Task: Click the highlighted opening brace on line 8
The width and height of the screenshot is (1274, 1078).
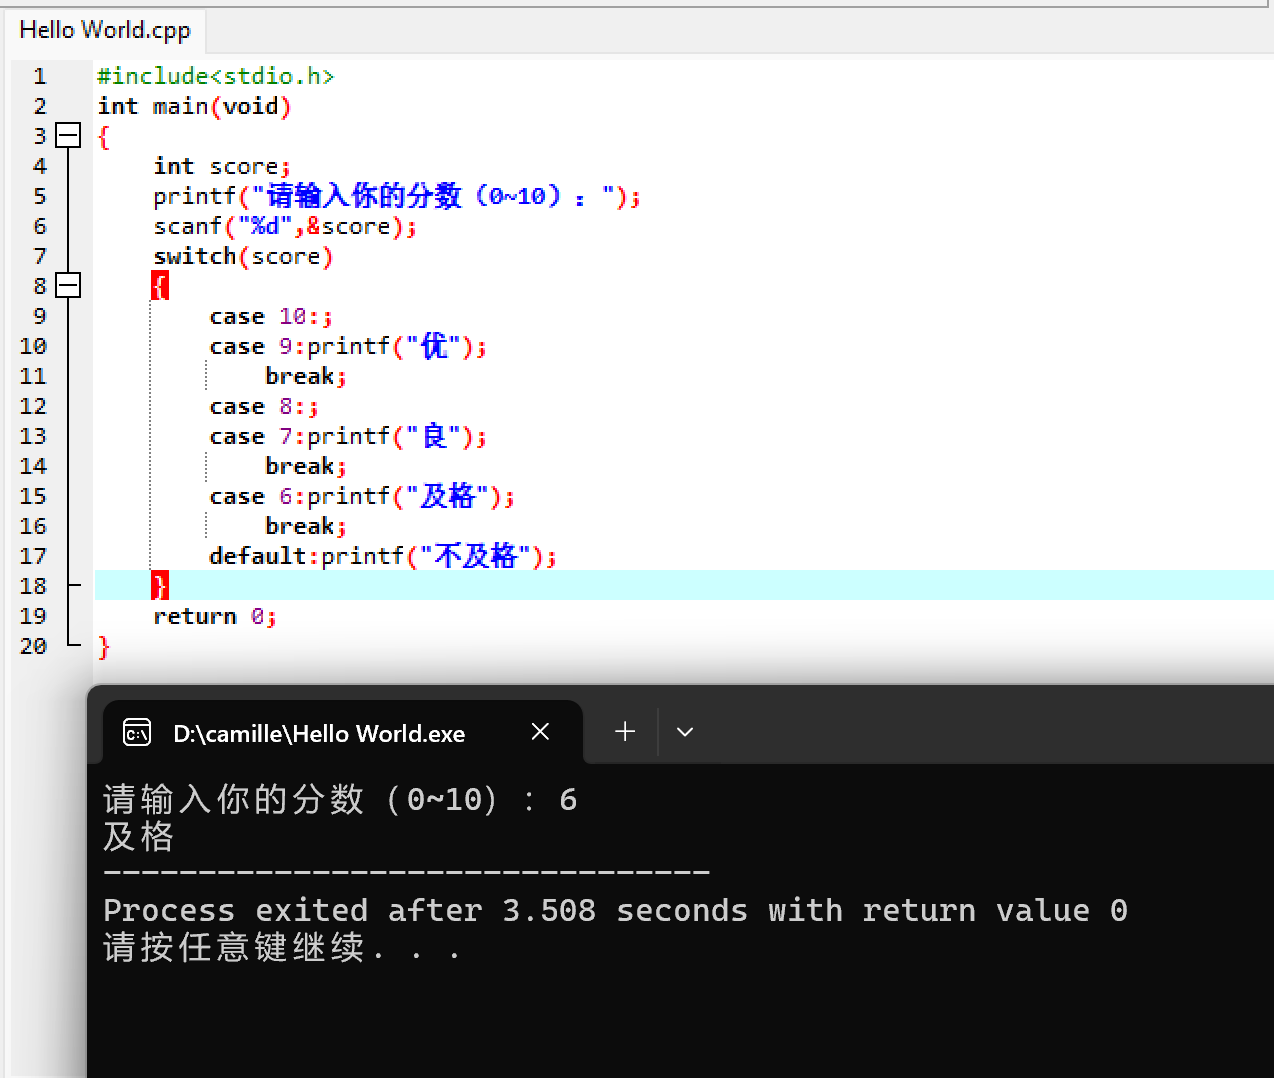Action: point(160,286)
